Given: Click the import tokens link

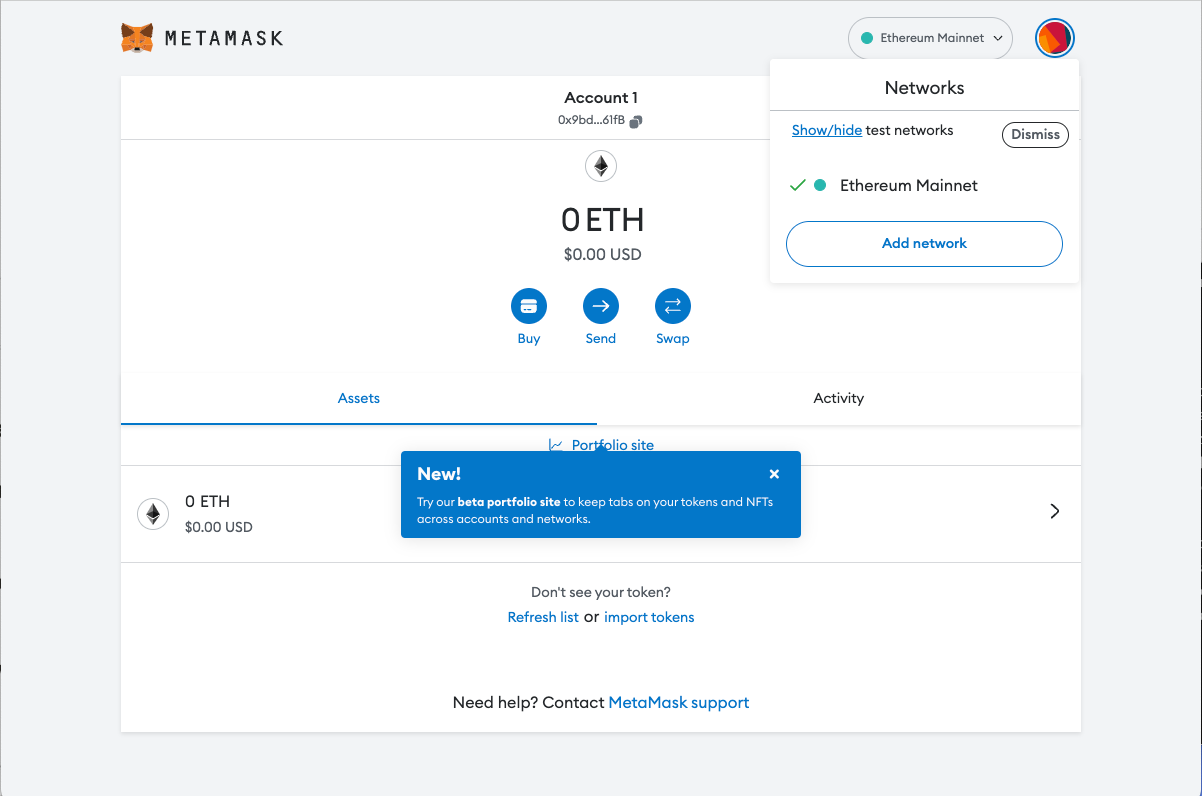Looking at the screenshot, I should point(649,617).
